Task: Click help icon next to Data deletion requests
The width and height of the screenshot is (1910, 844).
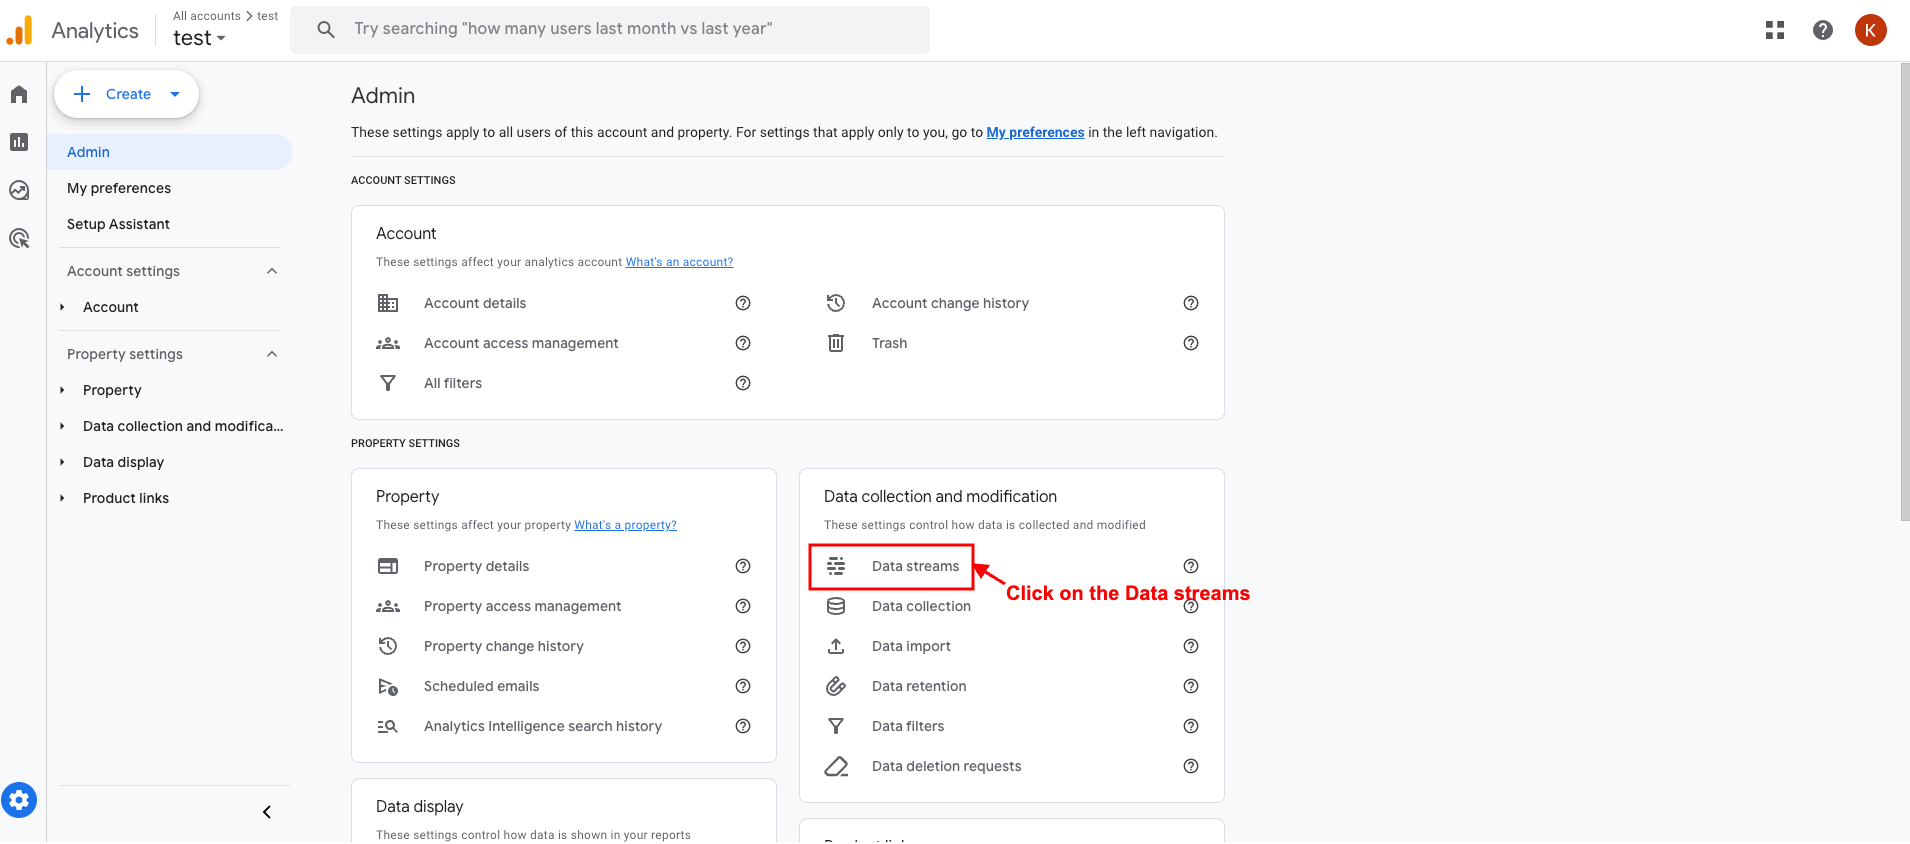Action: 1191,766
